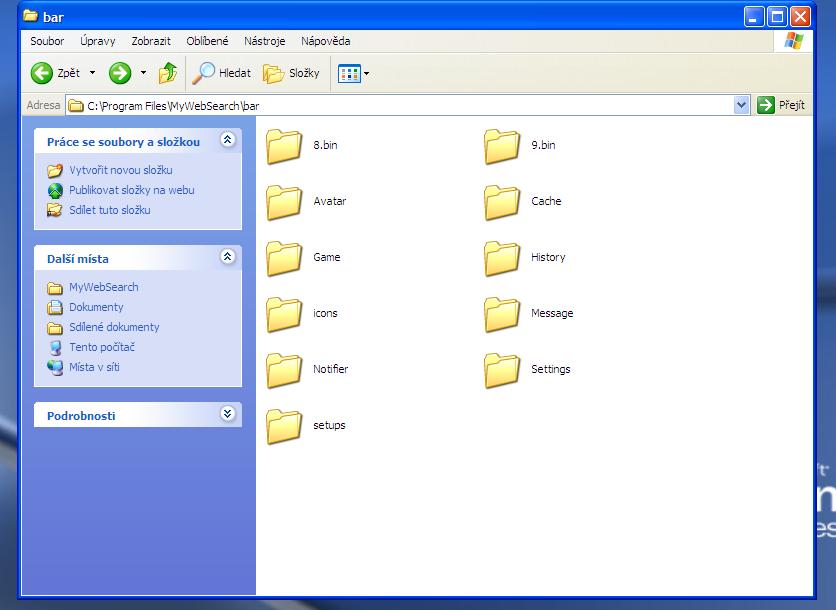Go up one folder level icon
The image size is (836, 610).
pos(168,73)
